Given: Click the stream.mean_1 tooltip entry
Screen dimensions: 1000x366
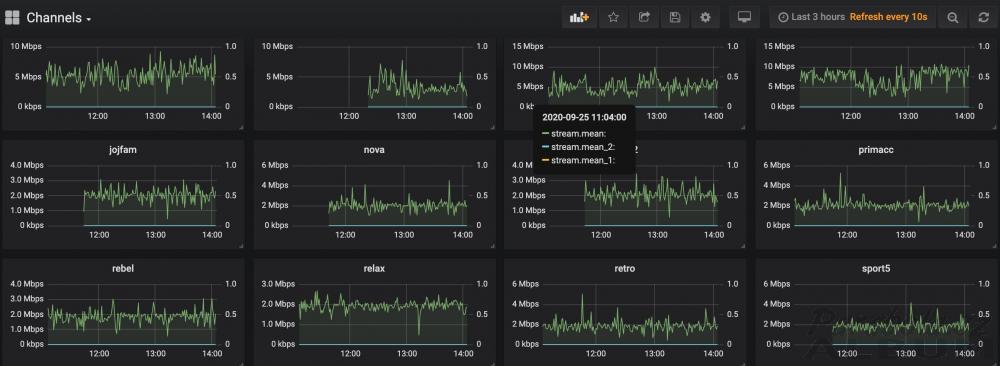Looking at the screenshot, I should pyautogui.click(x=578, y=160).
